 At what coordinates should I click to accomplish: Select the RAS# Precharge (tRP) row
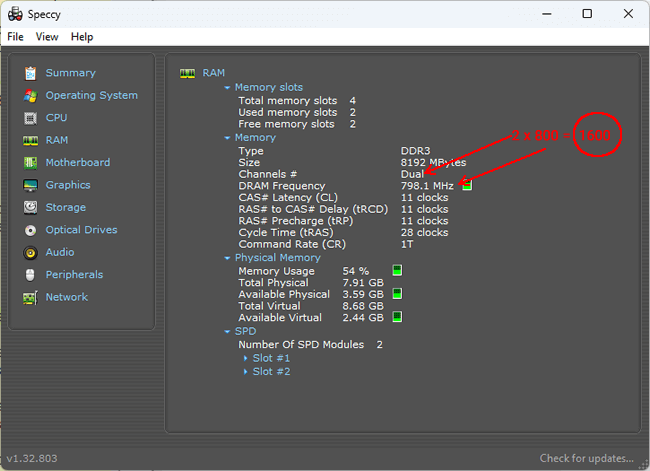pos(343,221)
